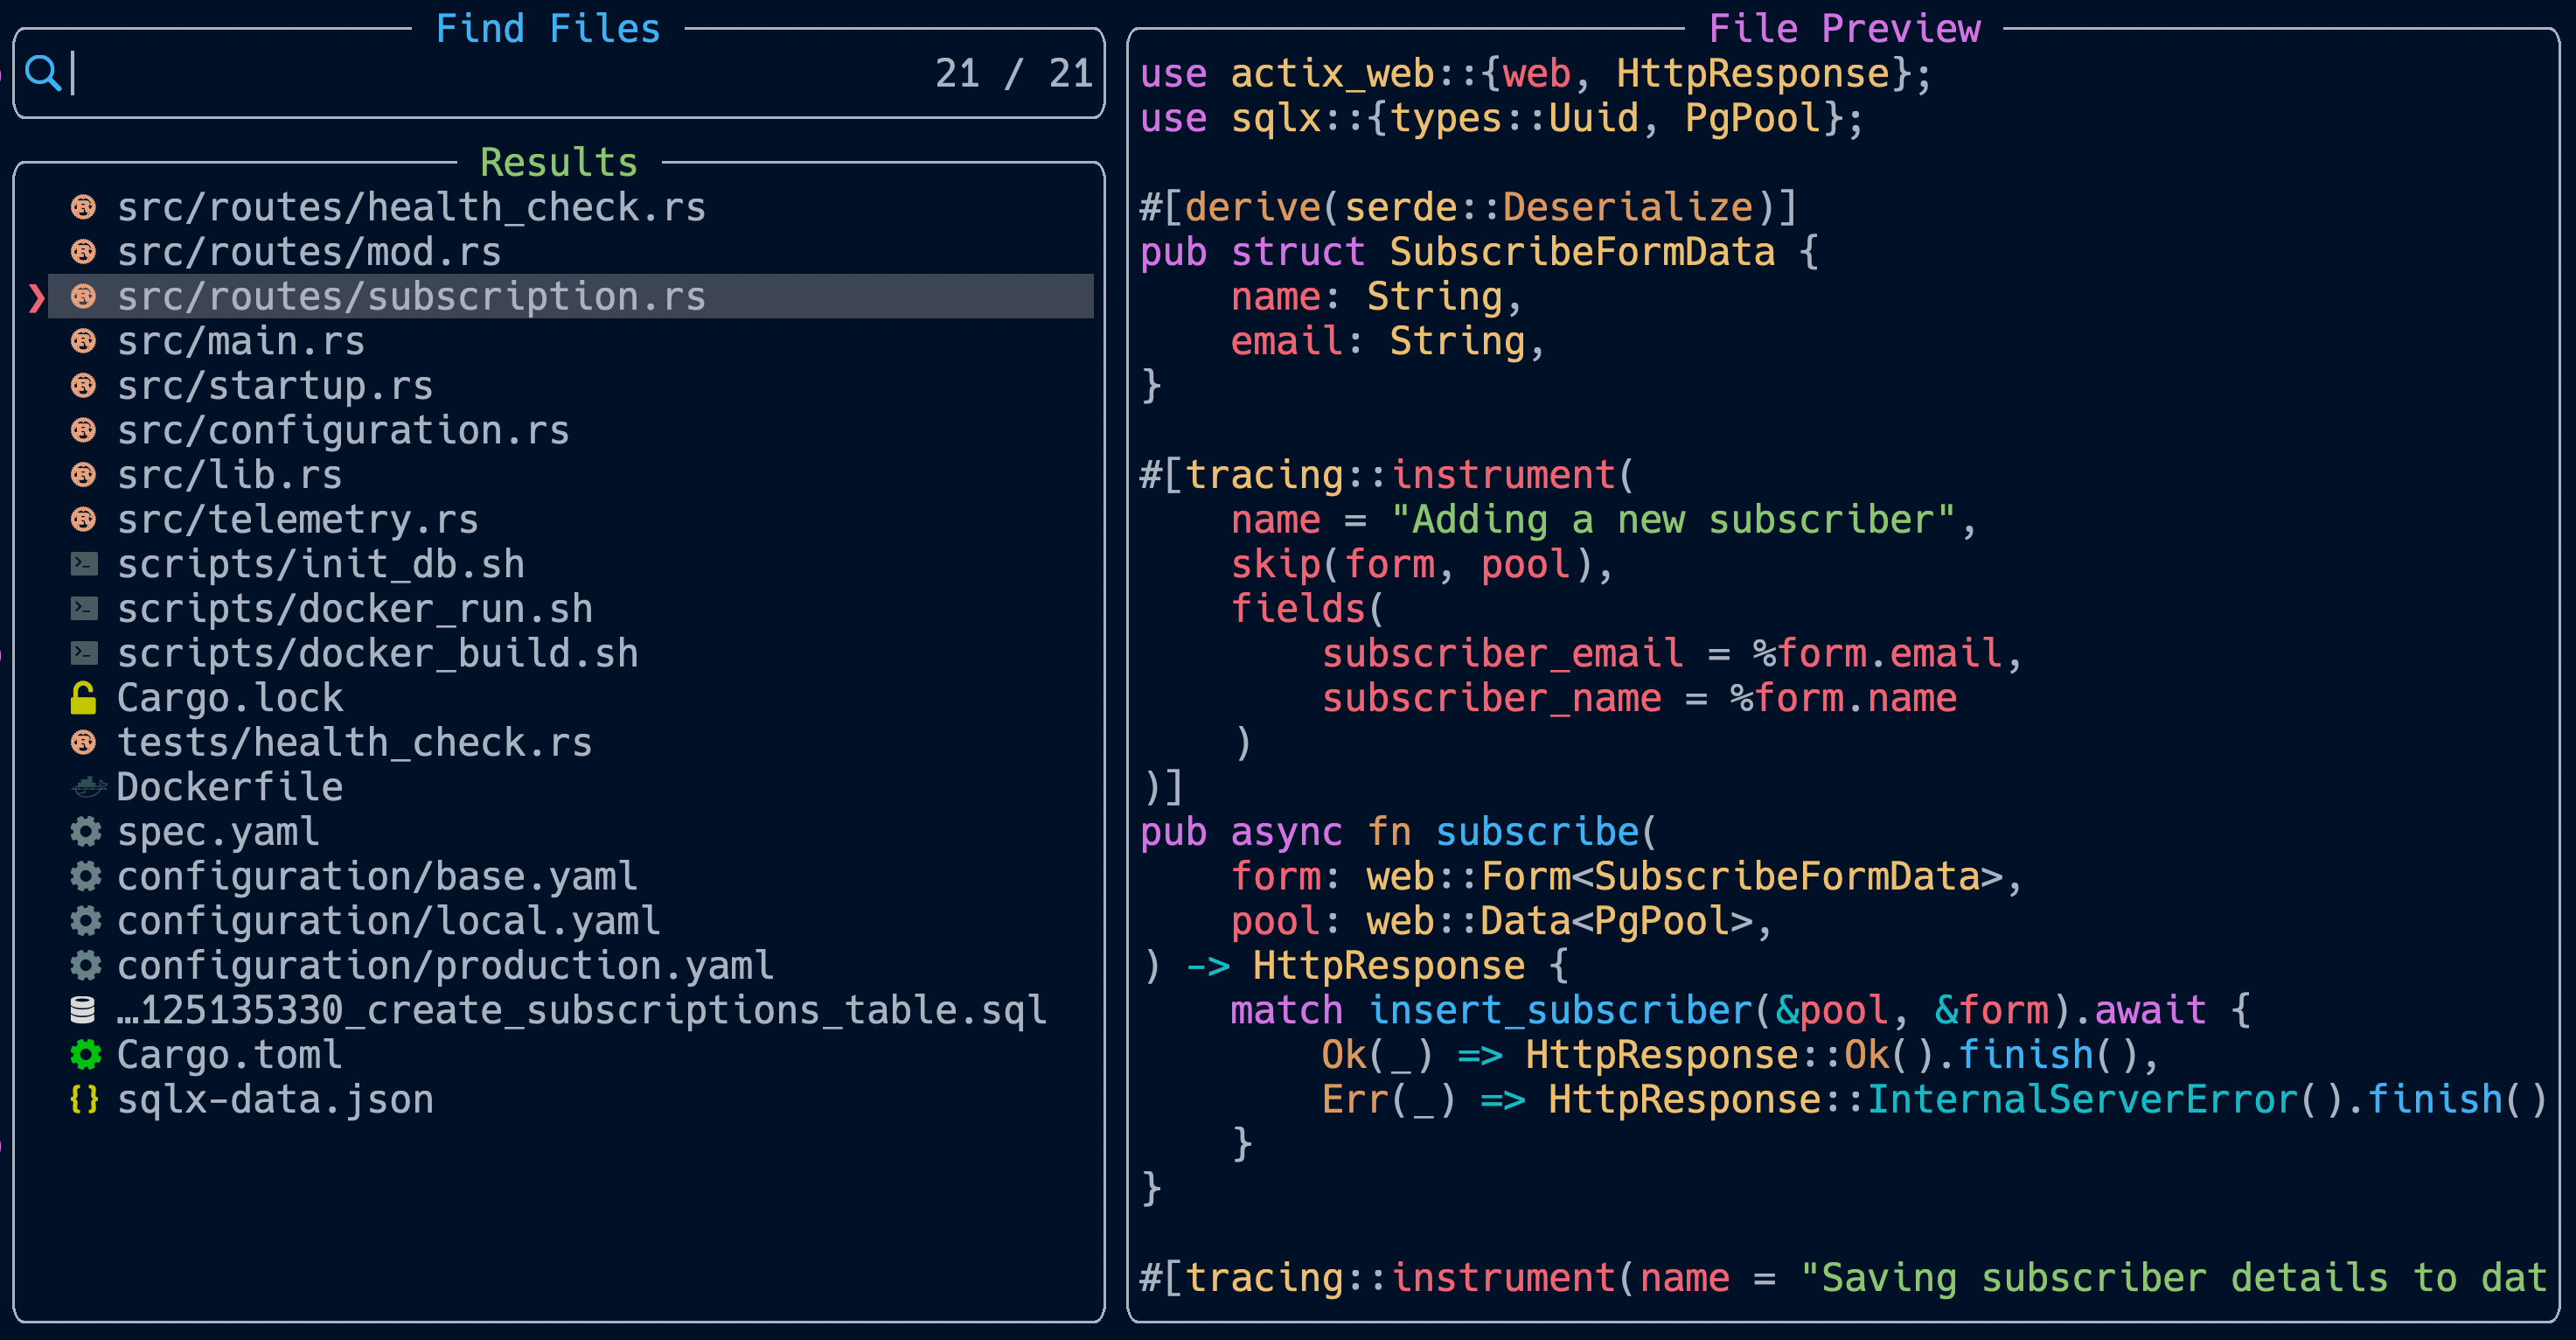Screen dimensions: 2576x1340
Task: Select the Dockerfile entry
Action: 571,787
